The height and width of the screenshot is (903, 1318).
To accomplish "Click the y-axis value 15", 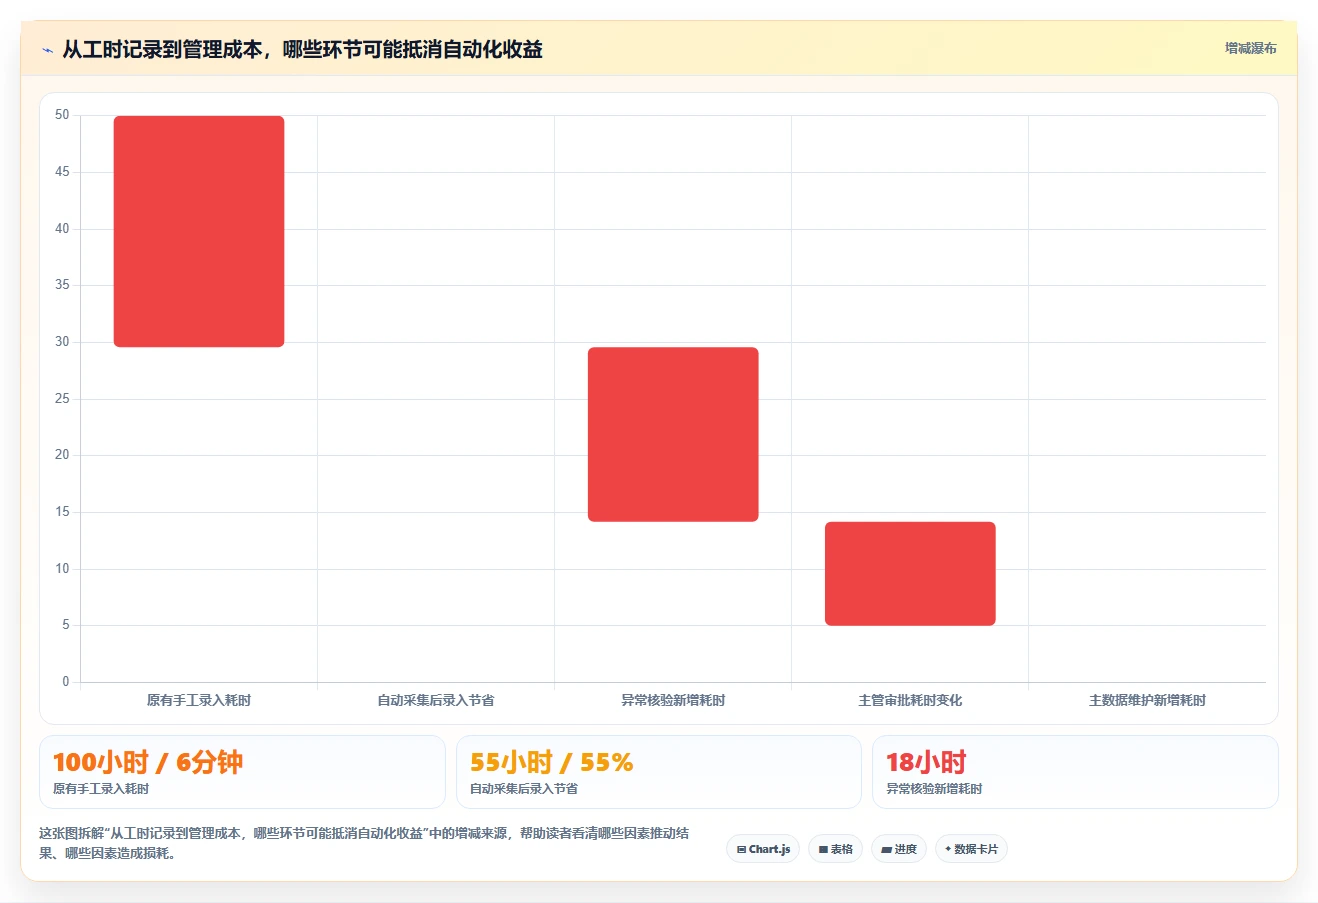I will tap(62, 512).
